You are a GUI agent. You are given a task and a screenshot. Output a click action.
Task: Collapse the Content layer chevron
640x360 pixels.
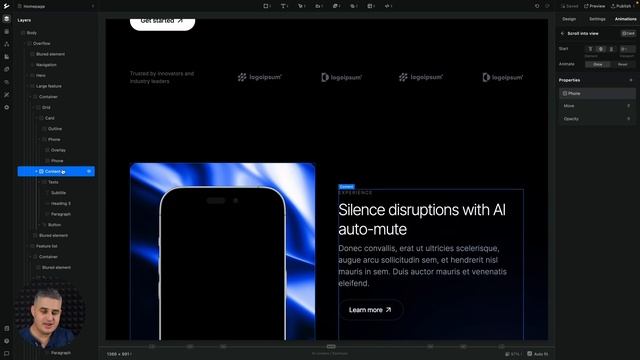pos(36,171)
